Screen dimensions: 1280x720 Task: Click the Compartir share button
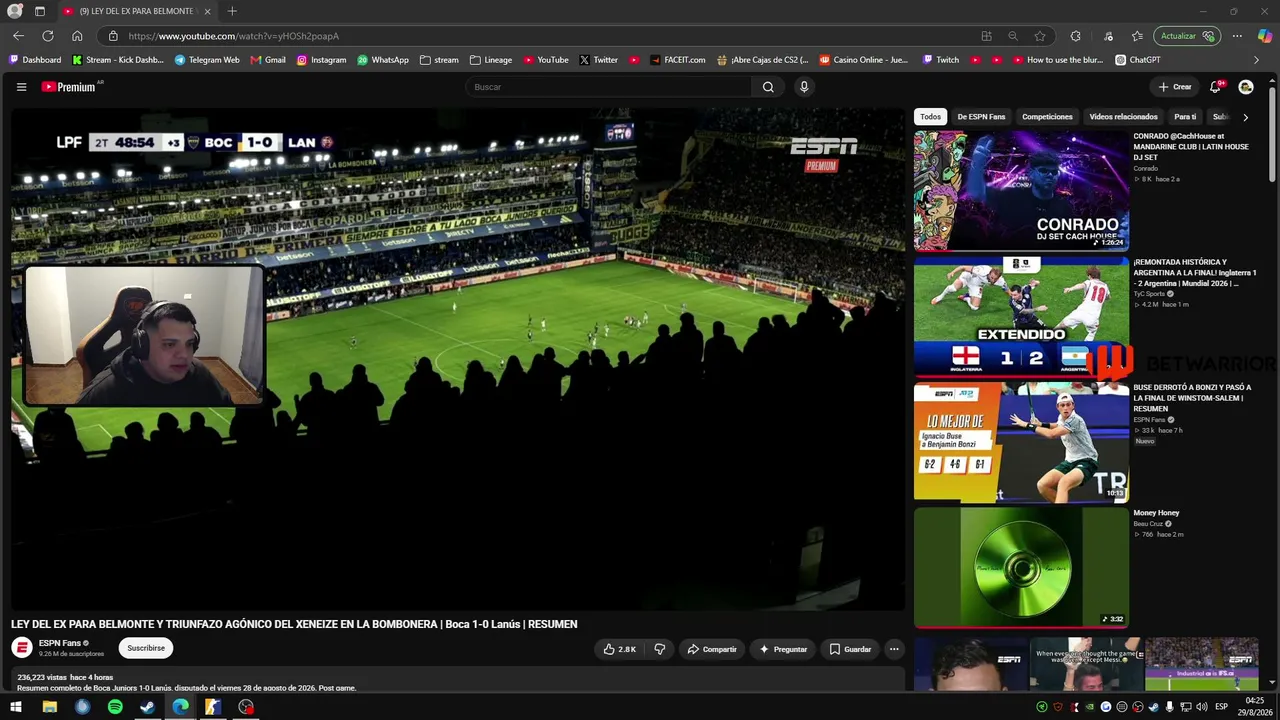712,649
